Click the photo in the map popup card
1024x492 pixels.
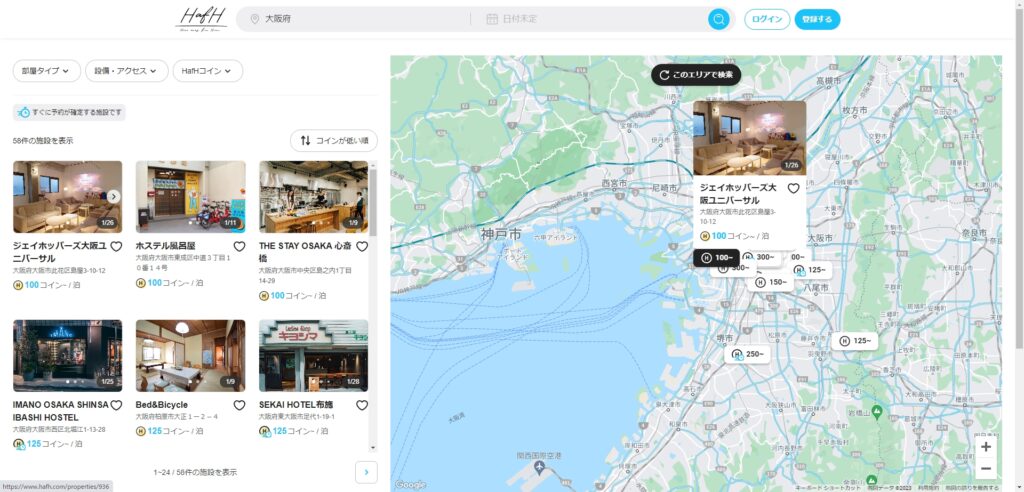click(x=749, y=138)
